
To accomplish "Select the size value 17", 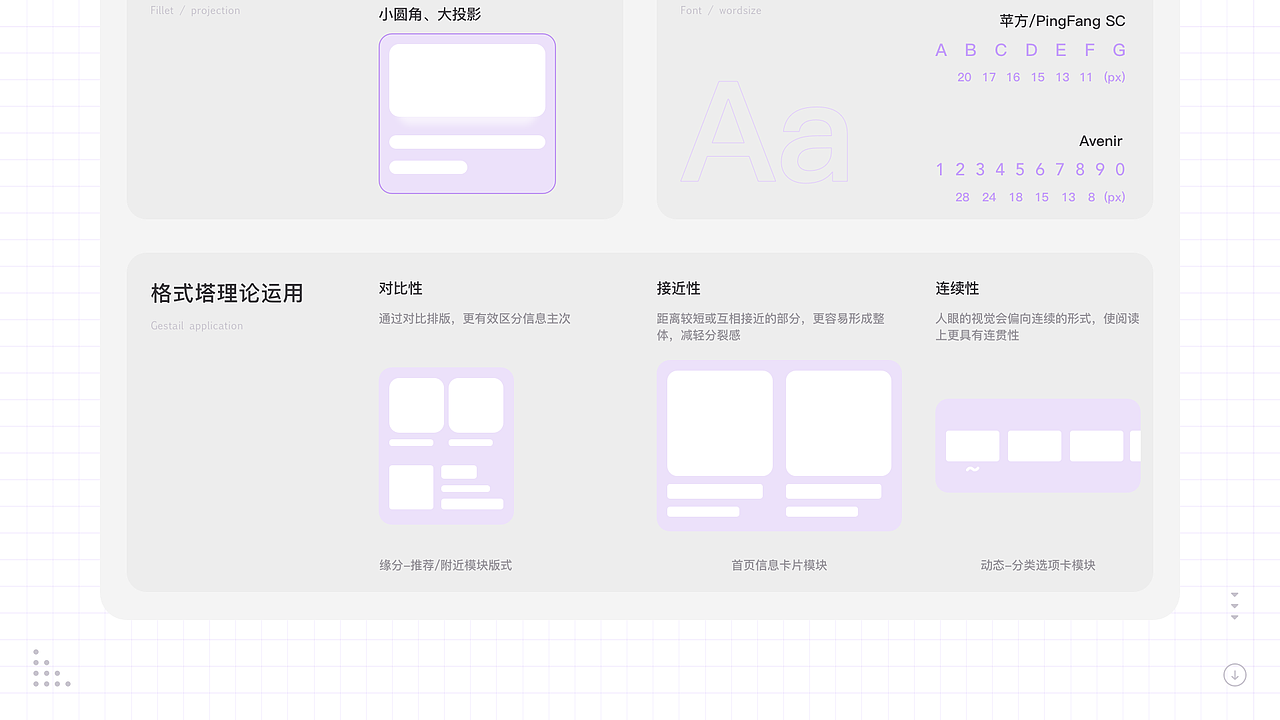I will 989,77.
